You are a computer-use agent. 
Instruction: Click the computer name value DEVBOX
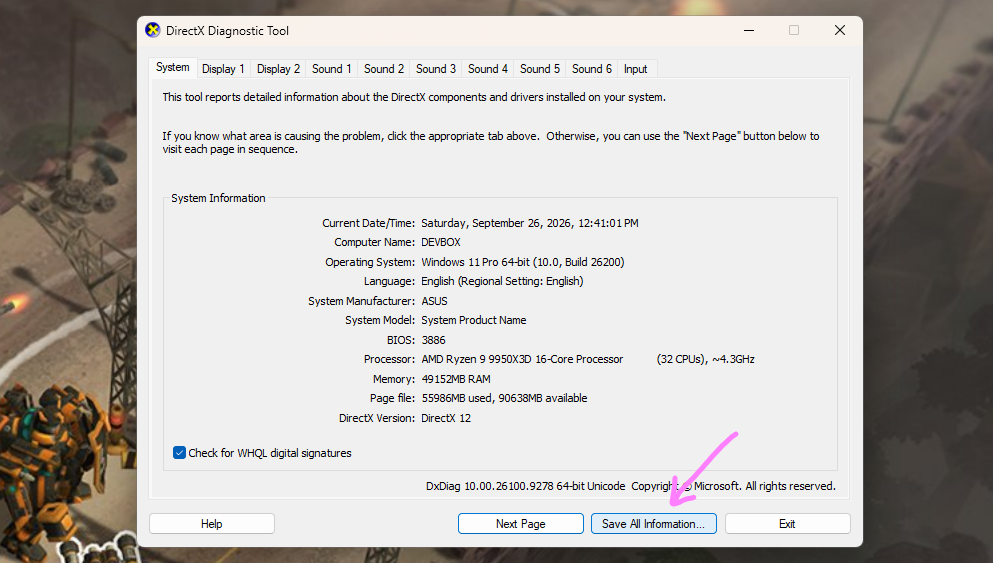point(441,243)
